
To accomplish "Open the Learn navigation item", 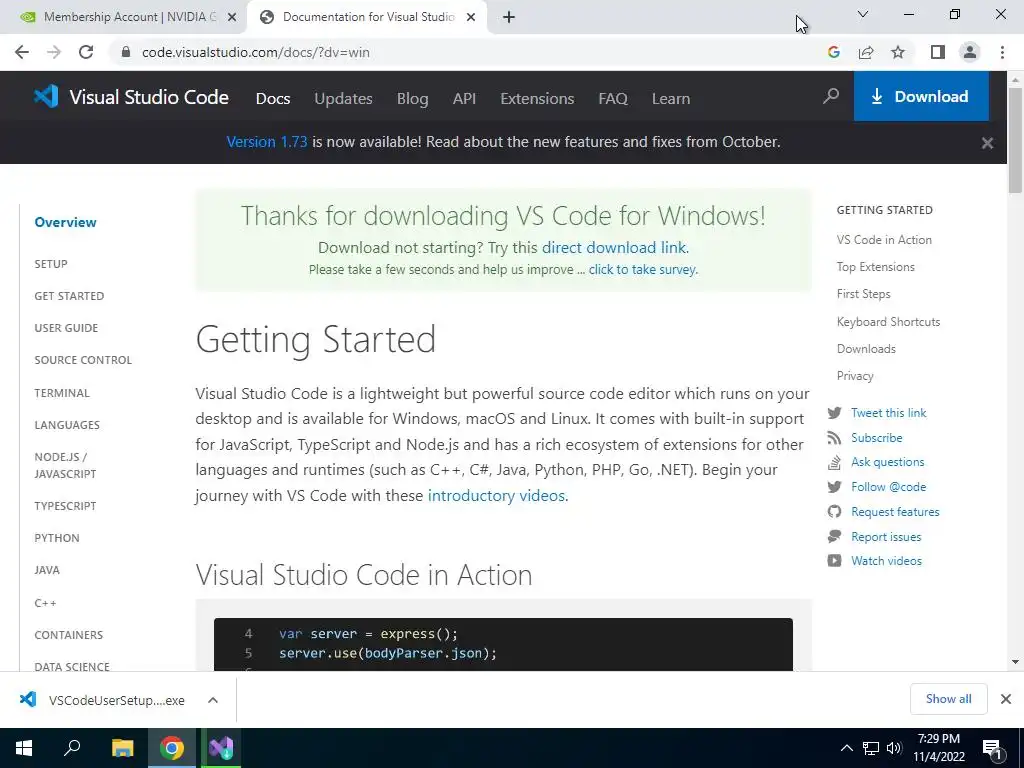I will (x=671, y=99).
